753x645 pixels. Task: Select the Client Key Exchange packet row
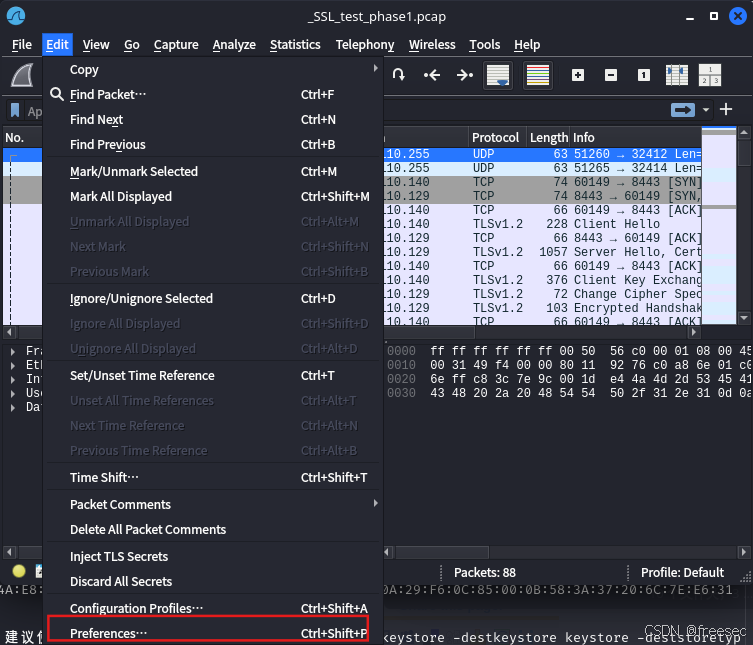click(x=543, y=280)
